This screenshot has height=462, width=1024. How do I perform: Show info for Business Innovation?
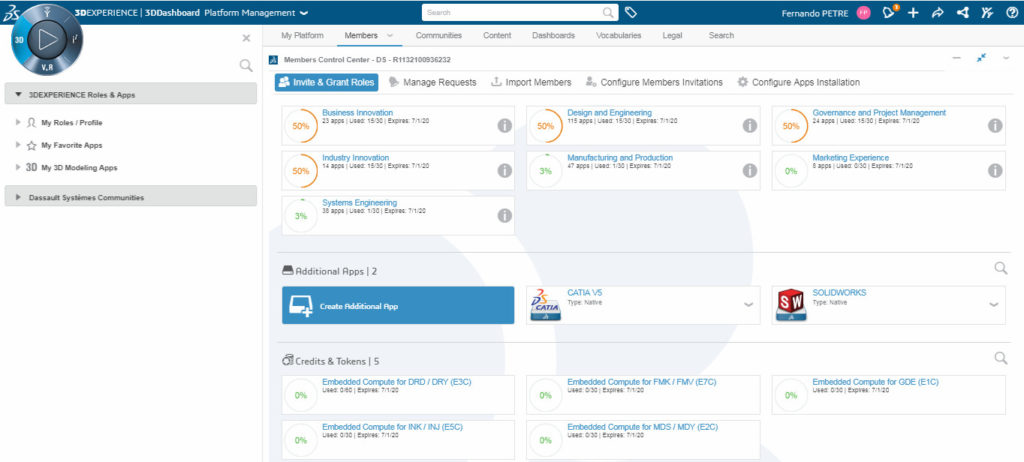[504, 125]
